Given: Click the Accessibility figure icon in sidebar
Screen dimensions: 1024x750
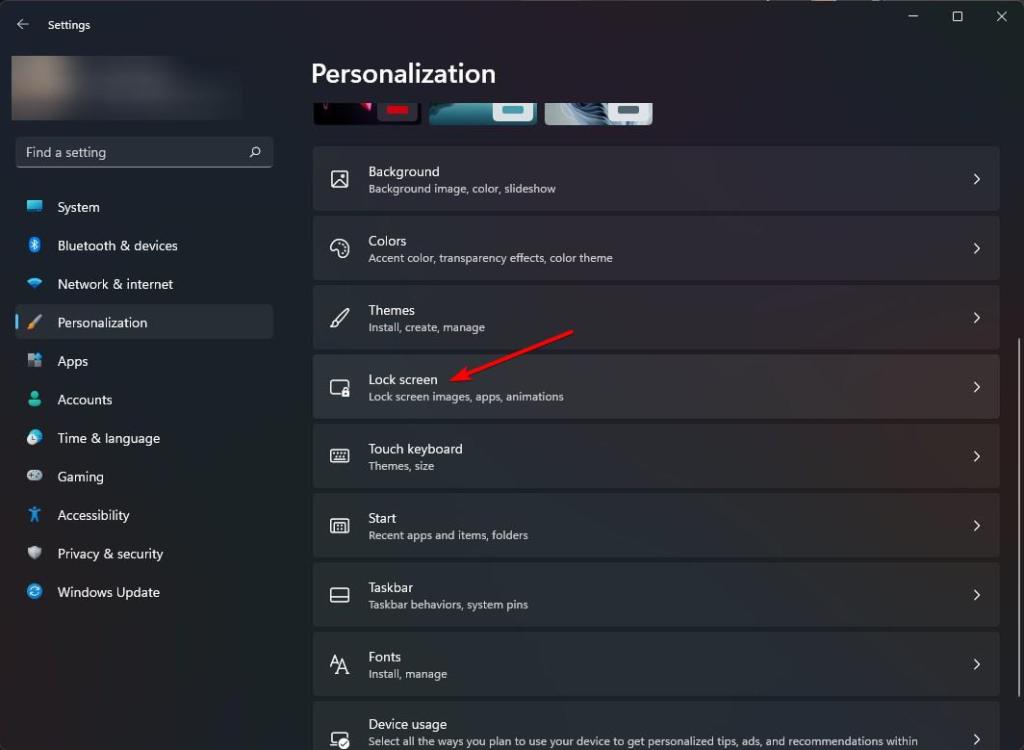Looking at the screenshot, I should 35,515.
